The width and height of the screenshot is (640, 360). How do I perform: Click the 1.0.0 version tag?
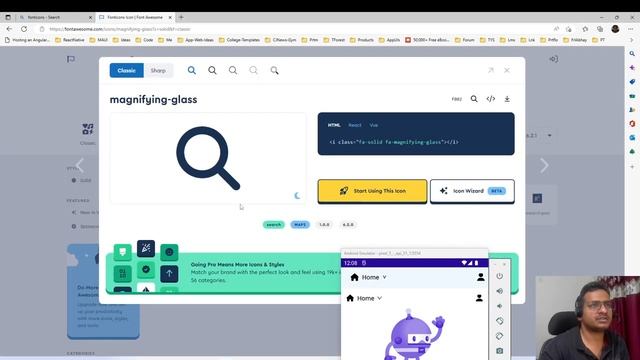pos(324,224)
